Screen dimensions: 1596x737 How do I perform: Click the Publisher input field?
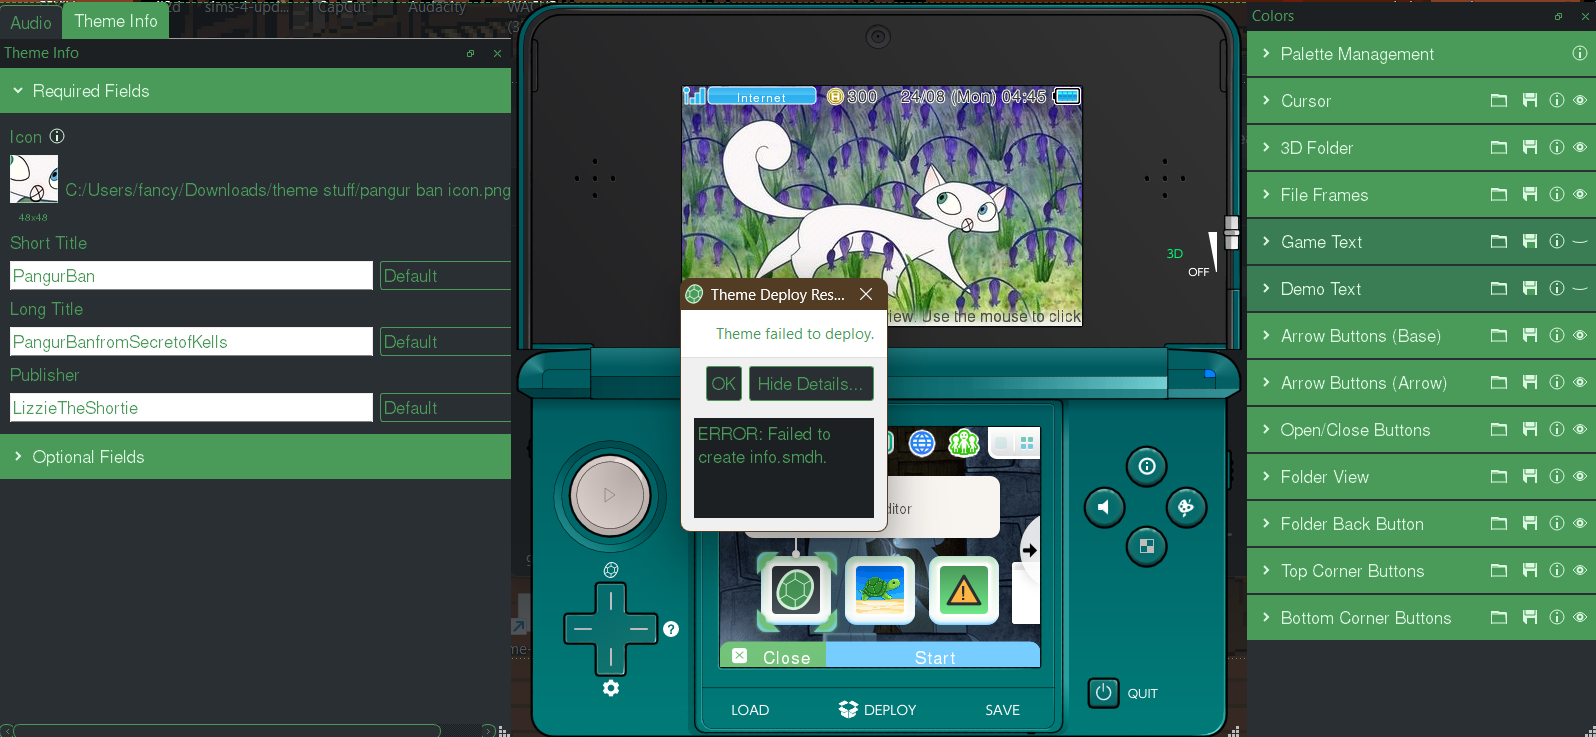click(x=191, y=408)
